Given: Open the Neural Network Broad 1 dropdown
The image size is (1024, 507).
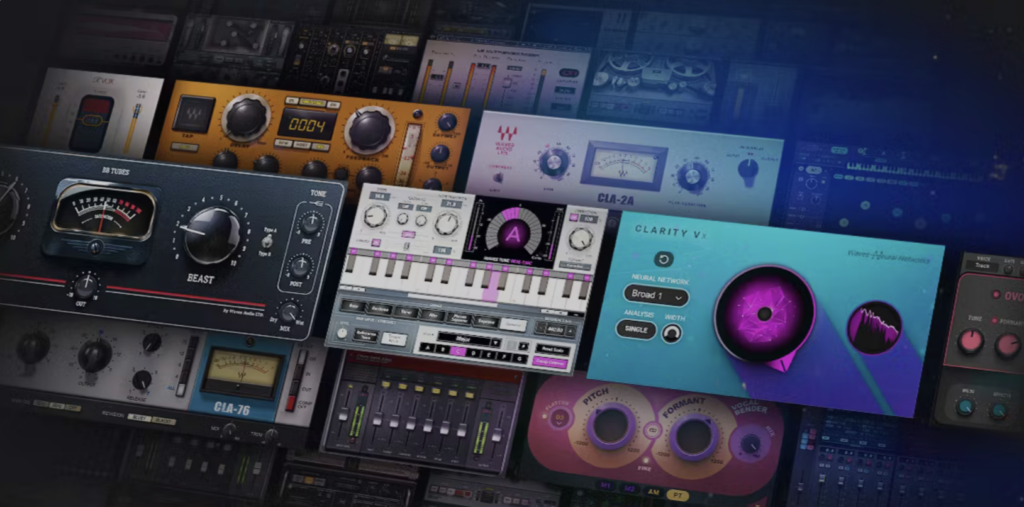Looking at the screenshot, I should [656, 295].
